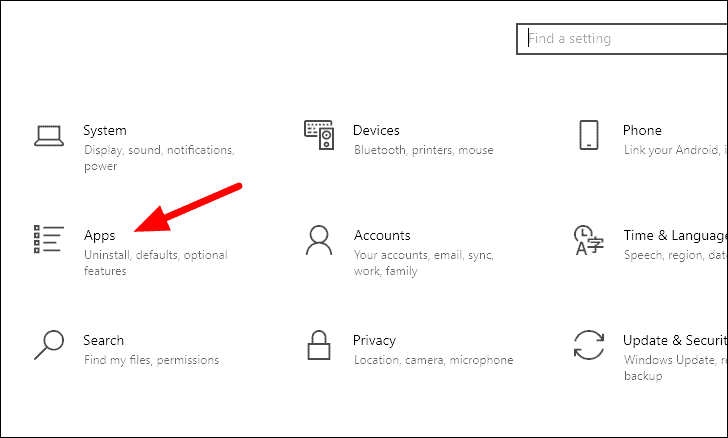Click the Privacy padlock icon
Screen dimensions: 728x438
tap(319, 345)
